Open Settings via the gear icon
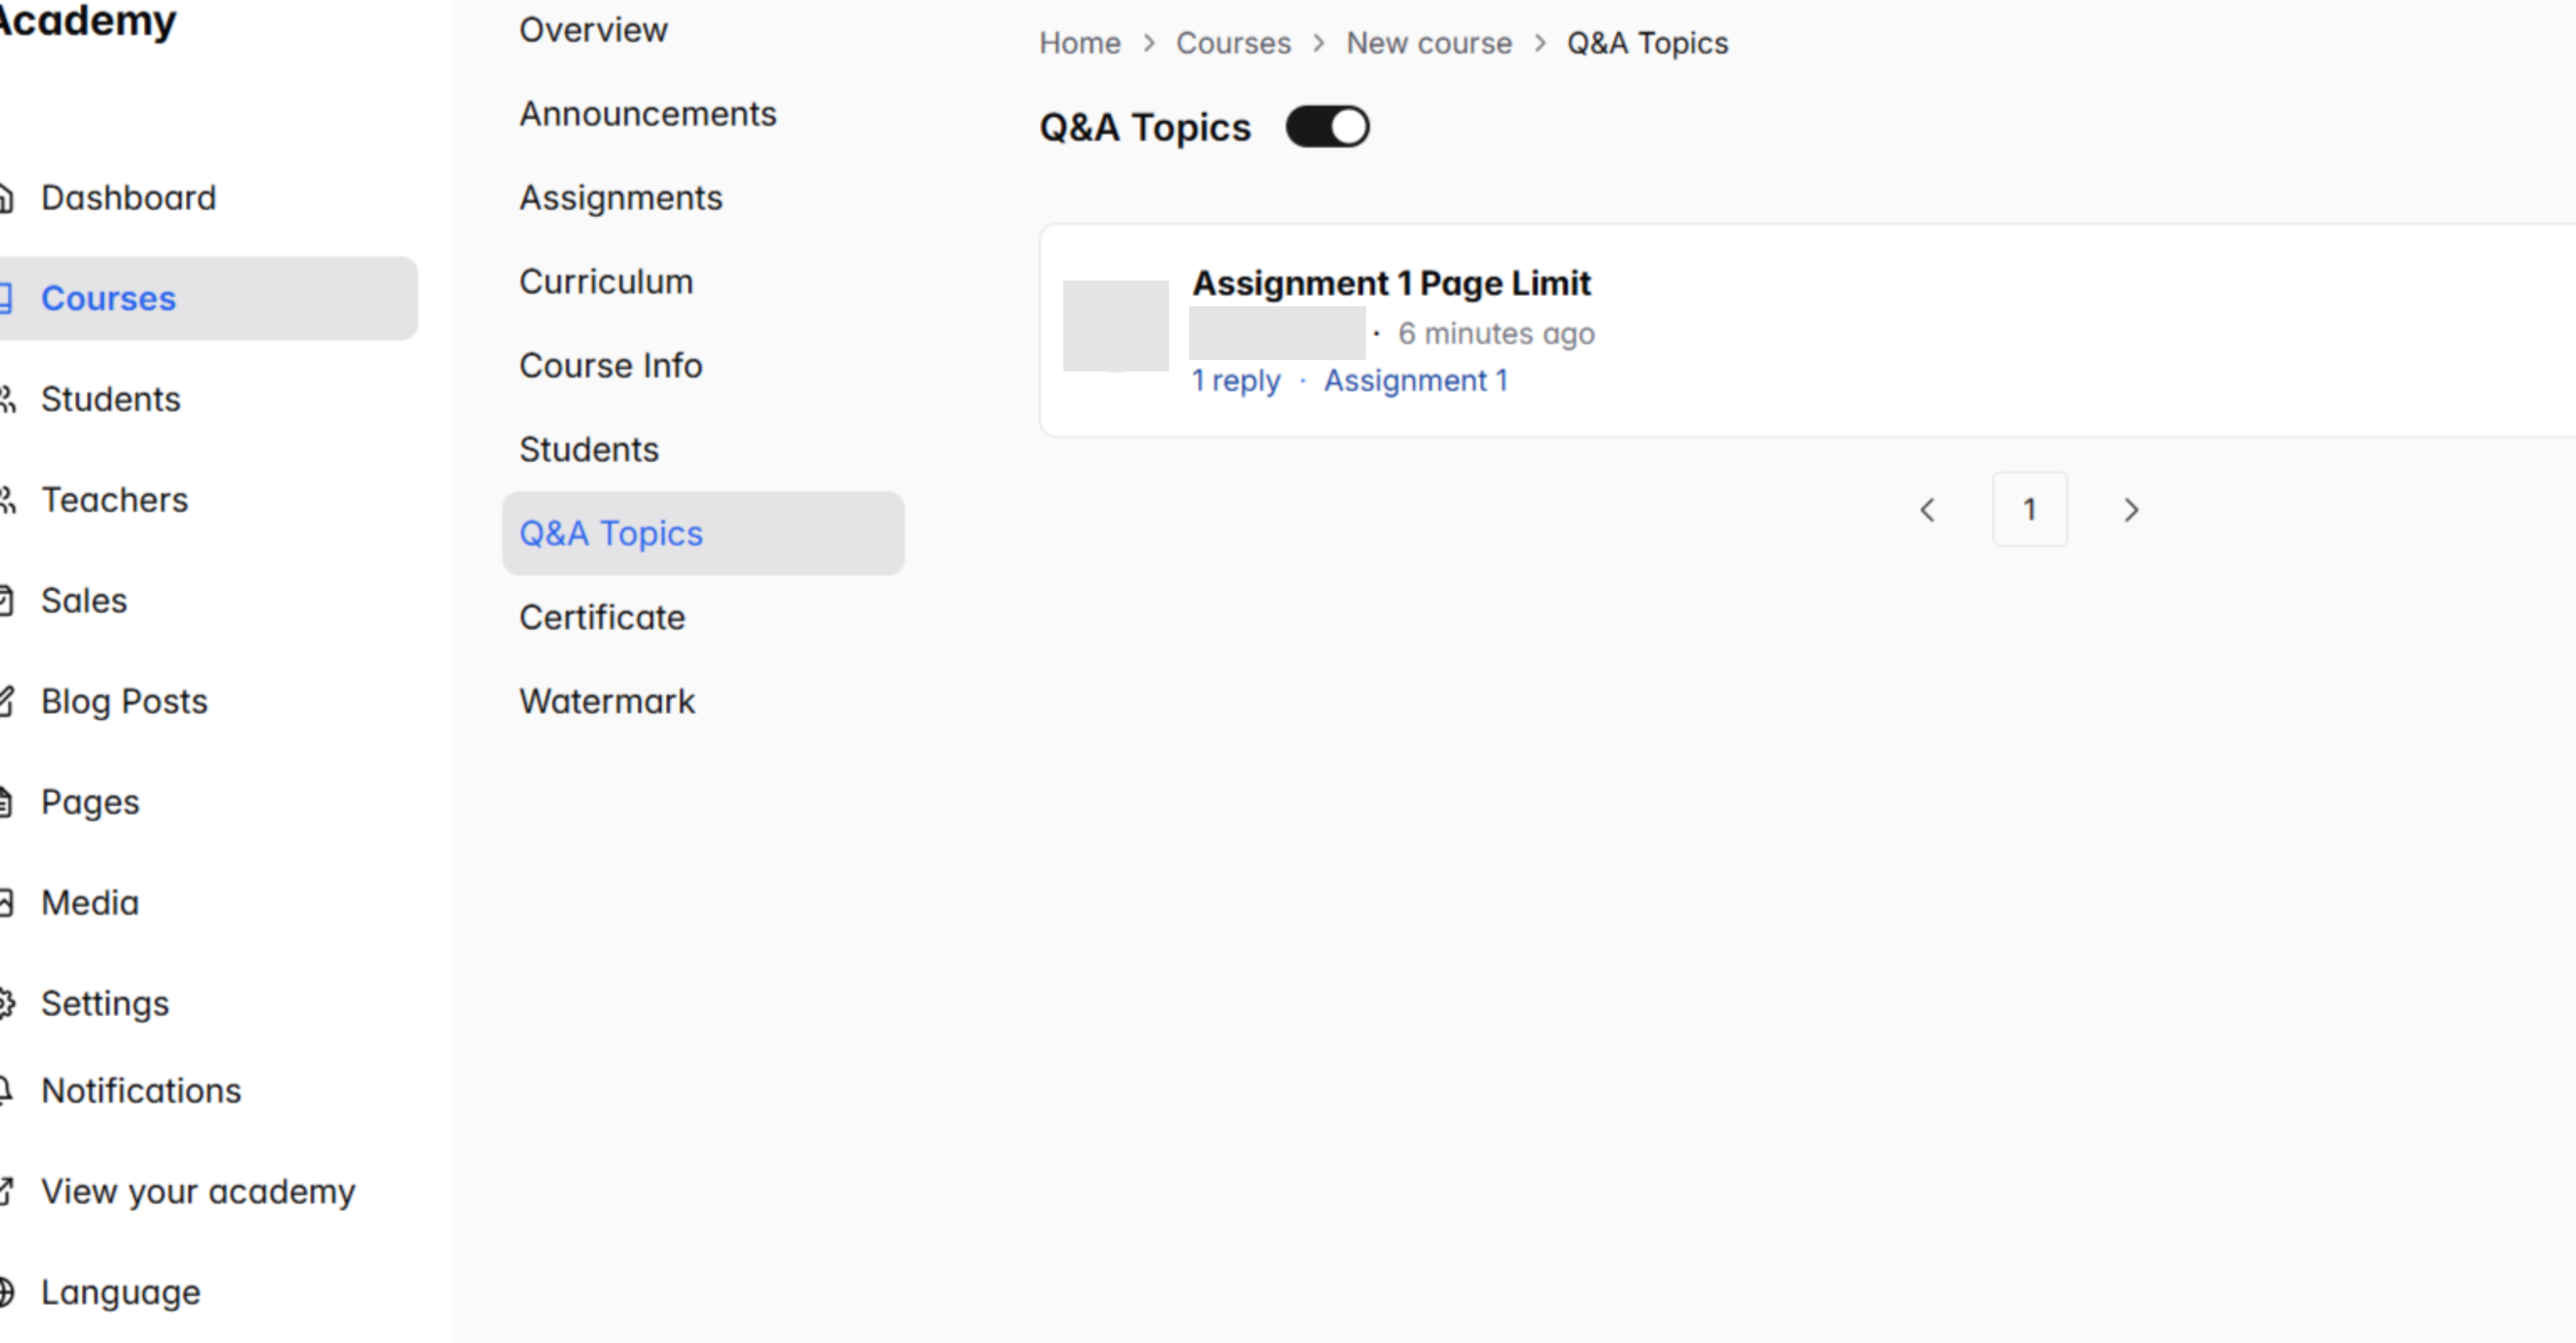2576x1343 pixels. pyautogui.click(x=5, y=1003)
